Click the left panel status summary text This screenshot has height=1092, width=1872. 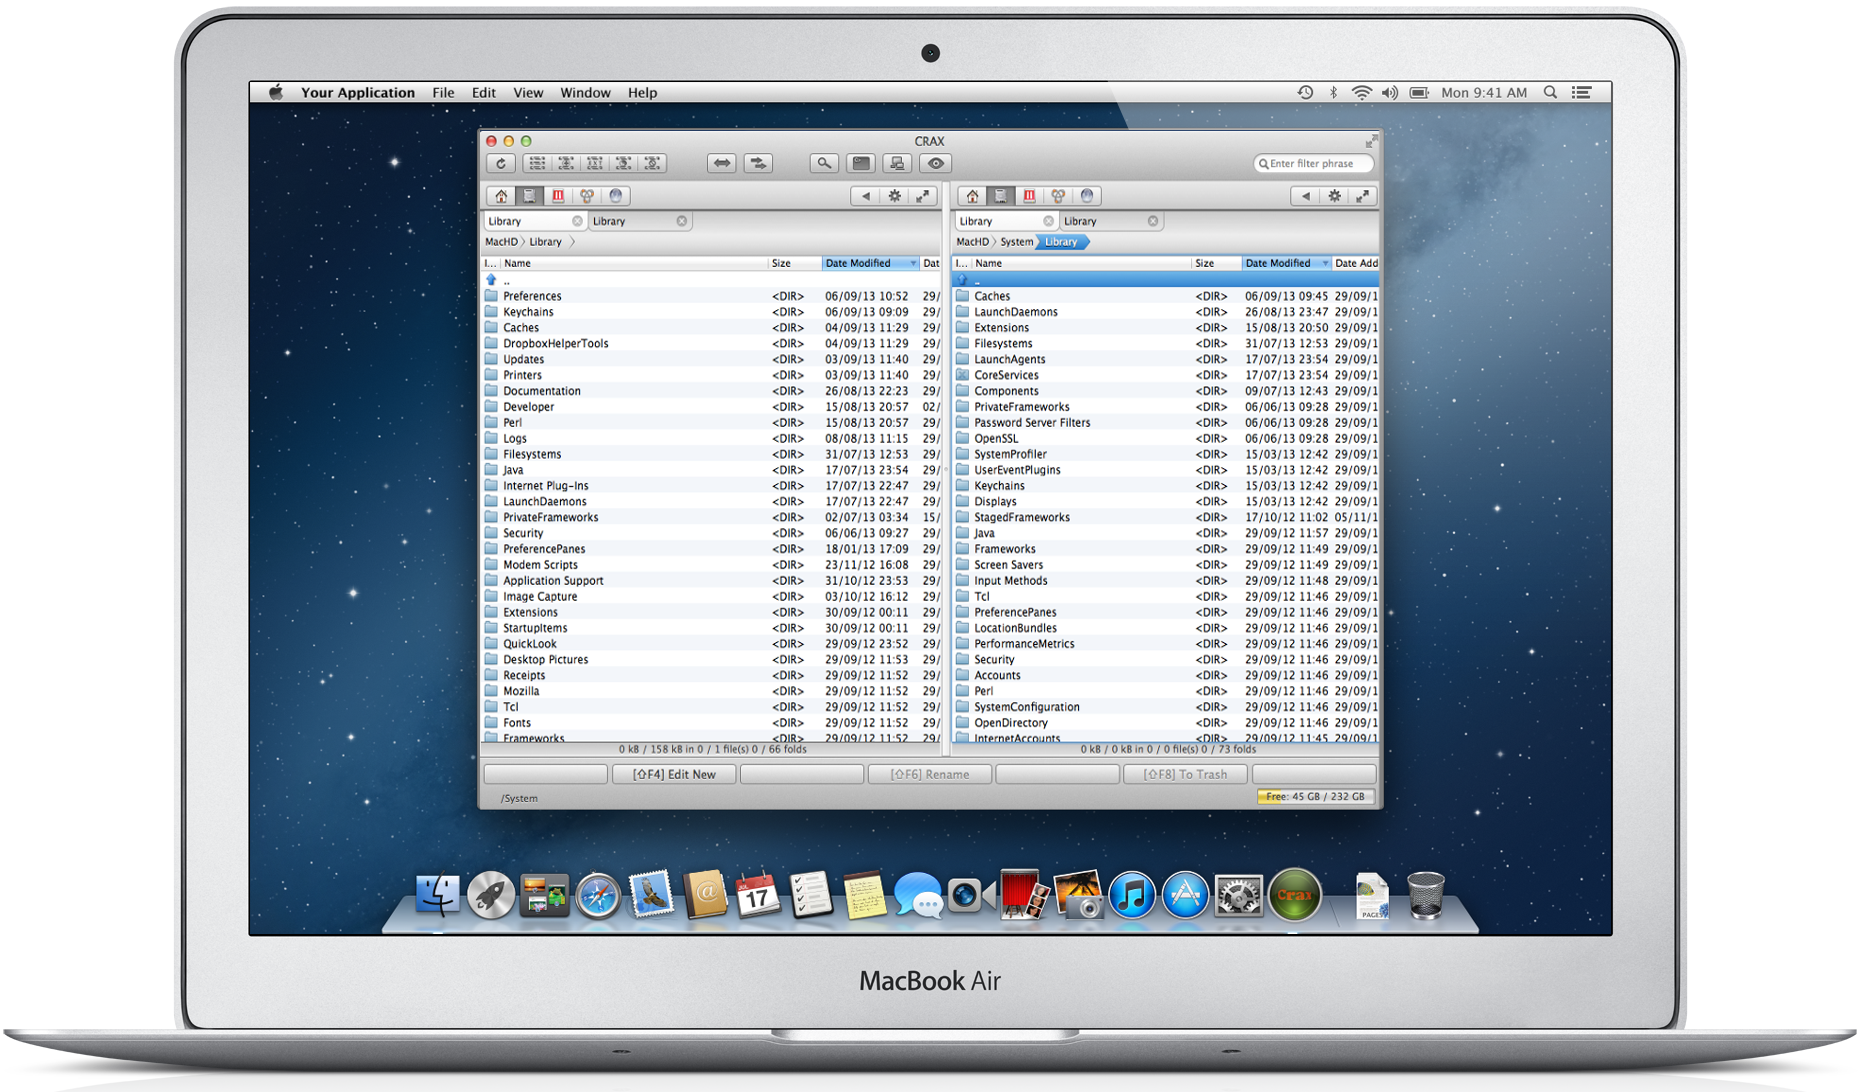click(x=712, y=749)
